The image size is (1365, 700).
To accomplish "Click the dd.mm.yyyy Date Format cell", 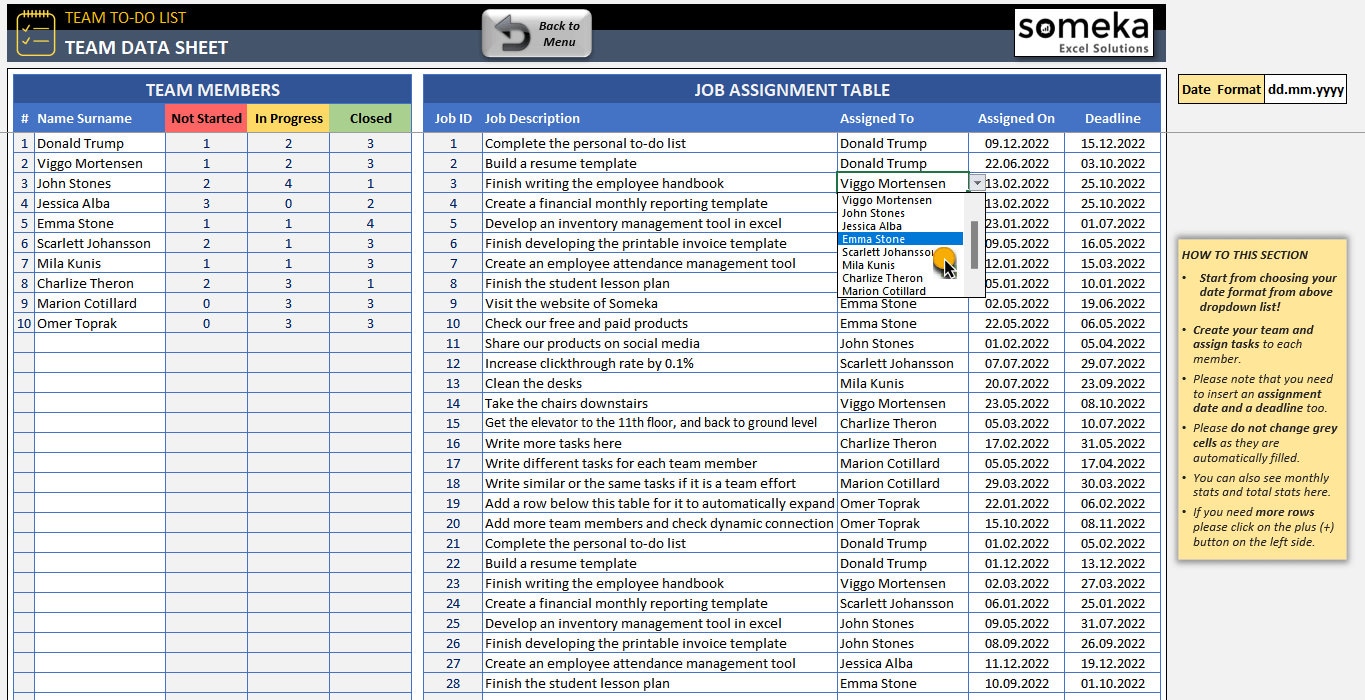I will click(x=1305, y=88).
